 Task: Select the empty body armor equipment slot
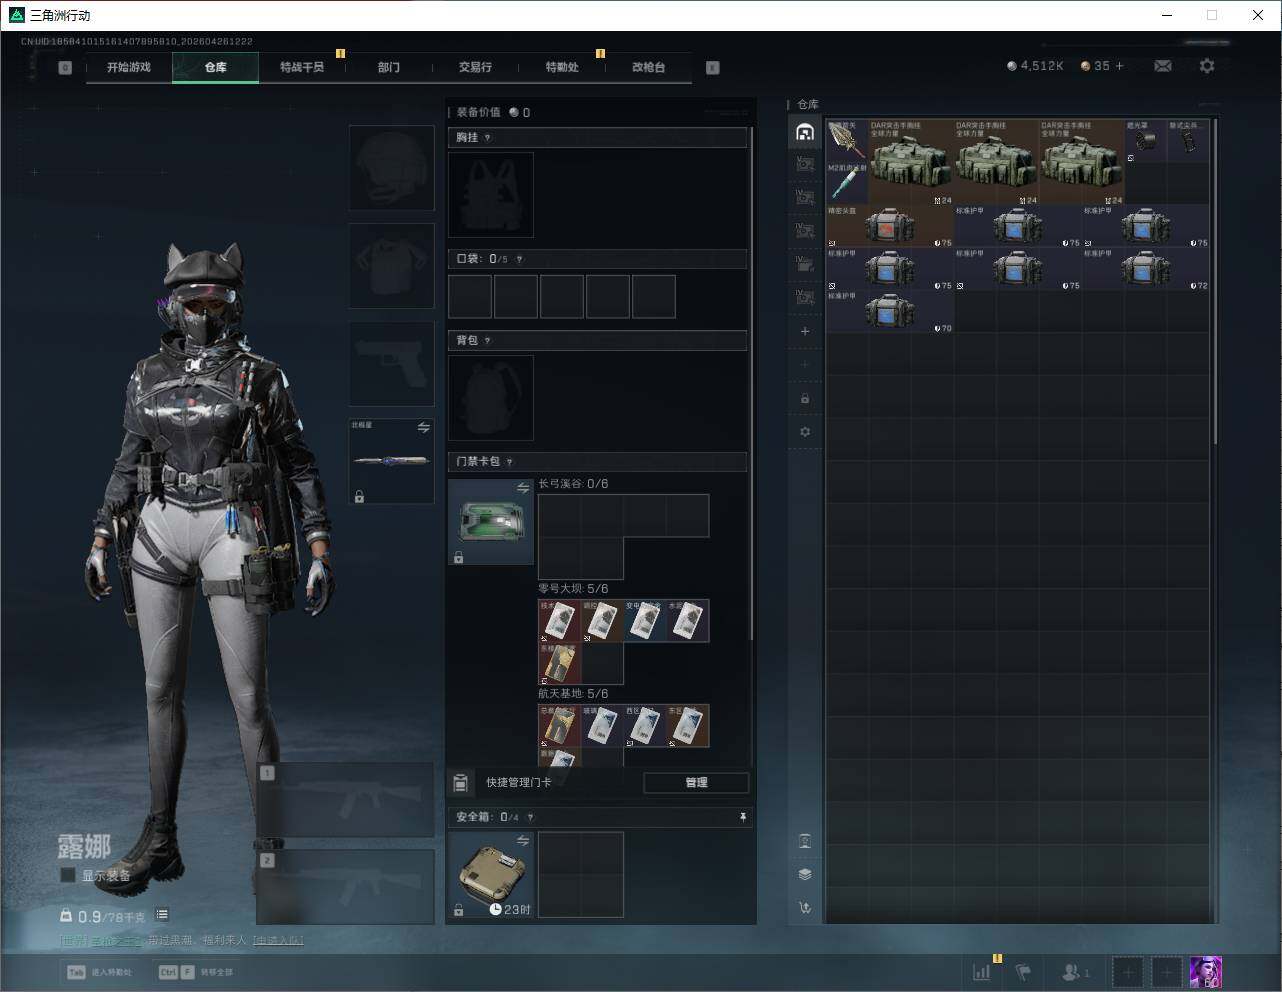pyautogui.click(x=391, y=265)
